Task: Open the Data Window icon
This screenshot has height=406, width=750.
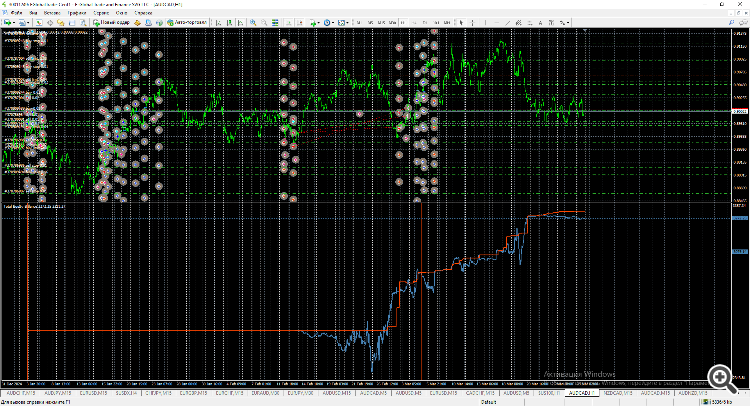Action: click(x=50, y=22)
